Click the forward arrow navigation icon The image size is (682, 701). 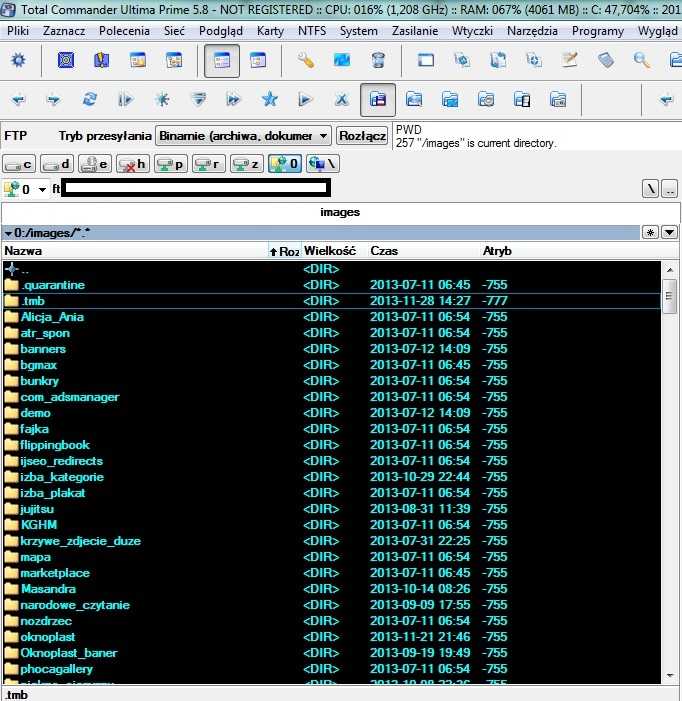point(54,99)
